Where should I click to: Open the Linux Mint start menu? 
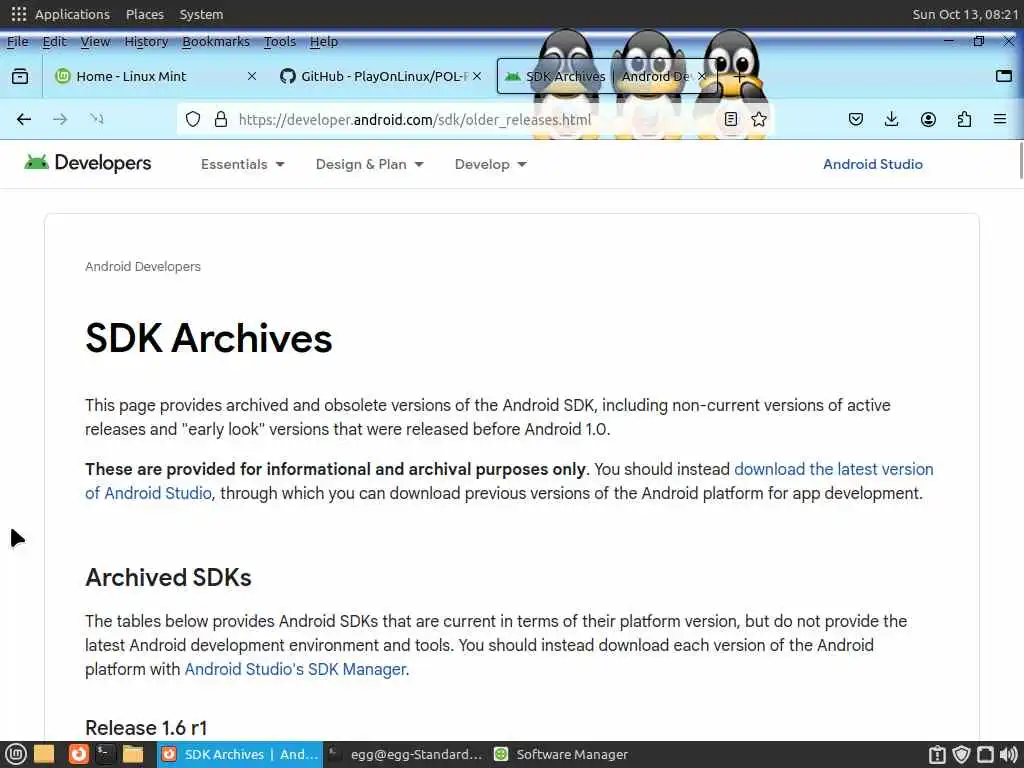(x=16, y=754)
